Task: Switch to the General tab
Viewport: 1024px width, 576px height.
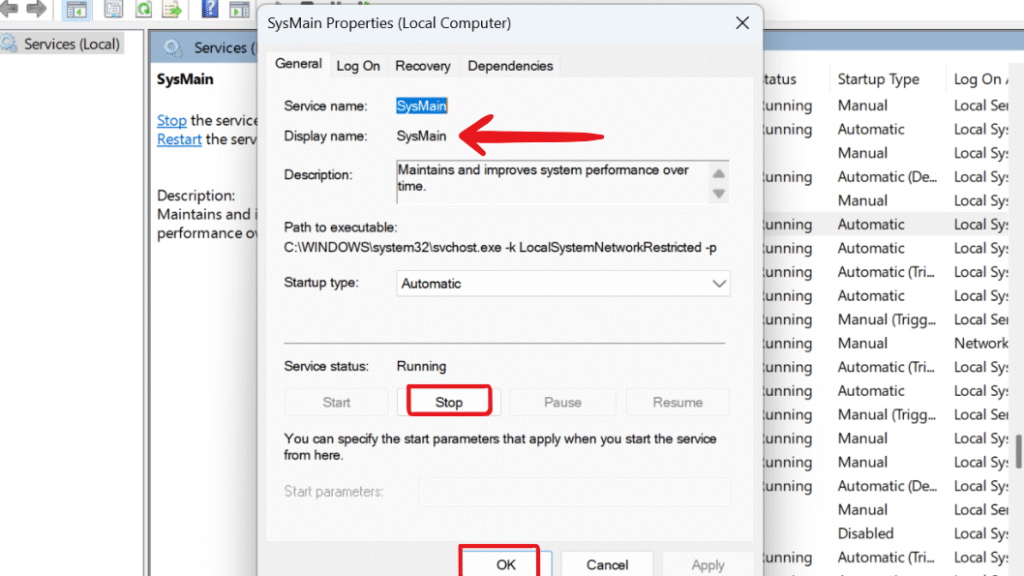Action: (x=298, y=64)
